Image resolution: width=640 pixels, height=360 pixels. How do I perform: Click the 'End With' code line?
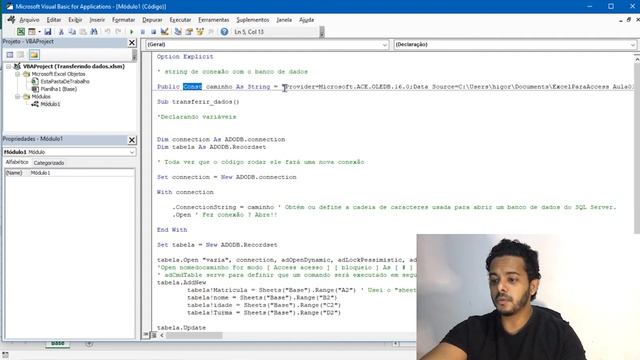tap(172, 230)
